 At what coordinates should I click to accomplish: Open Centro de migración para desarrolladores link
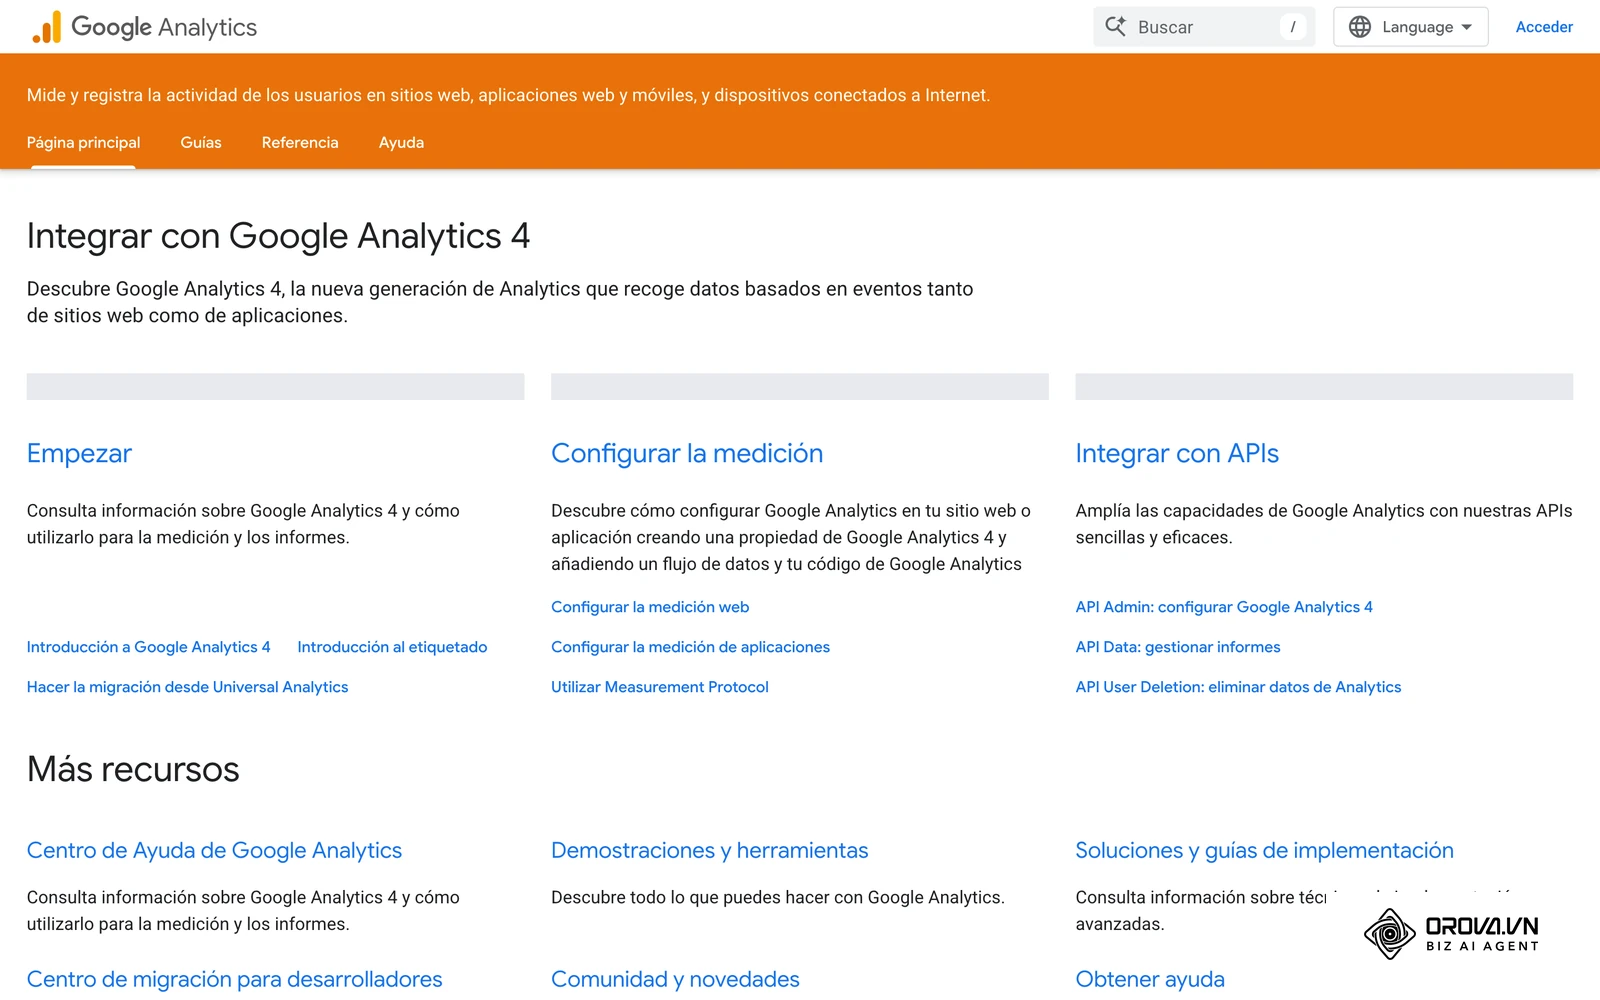(x=234, y=979)
